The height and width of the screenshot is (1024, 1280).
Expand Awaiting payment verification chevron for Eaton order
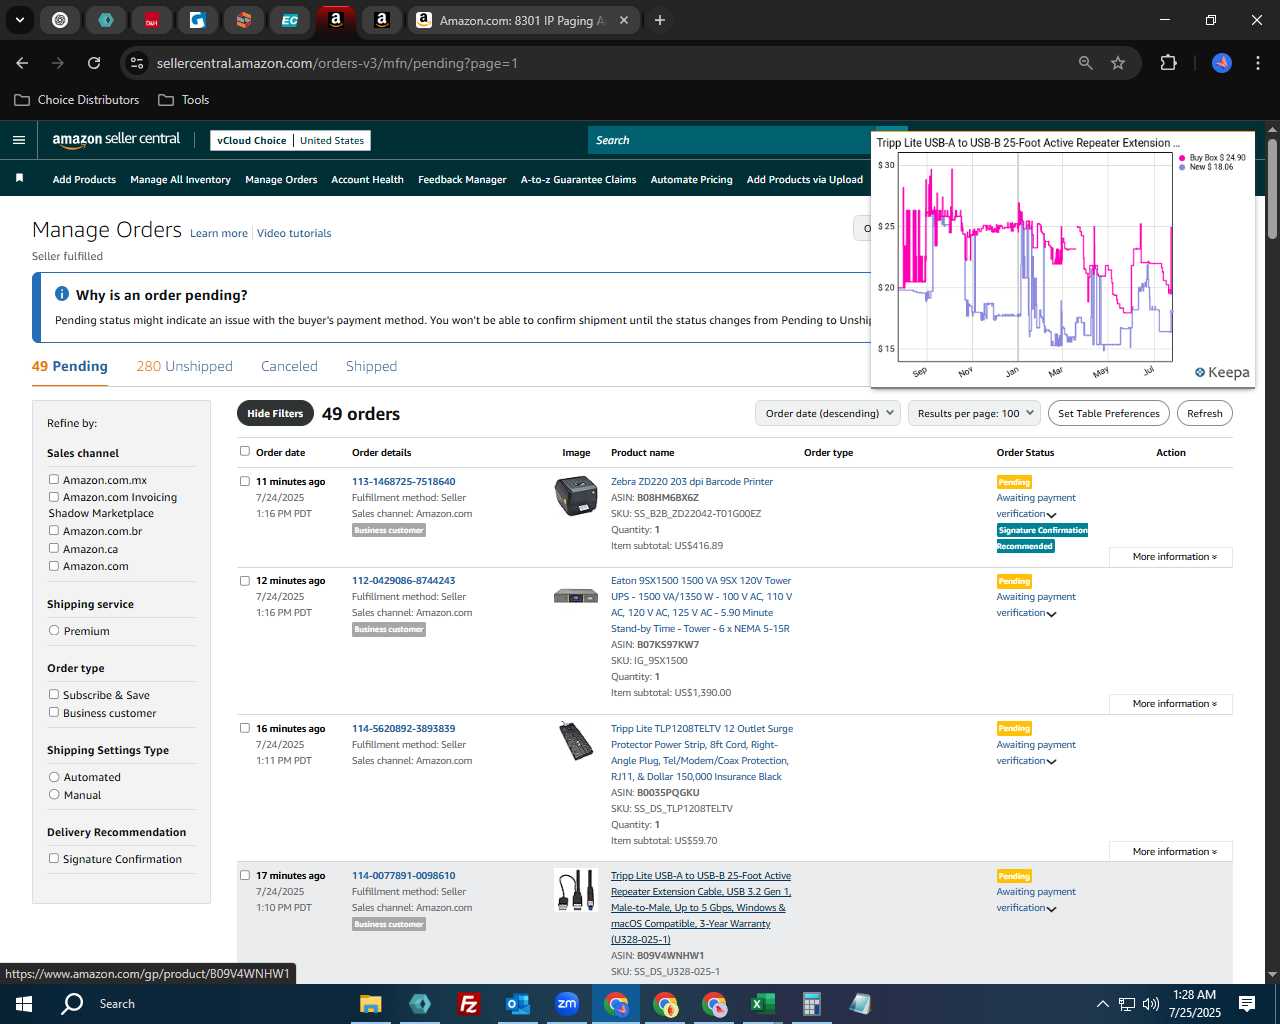pyautogui.click(x=1051, y=614)
